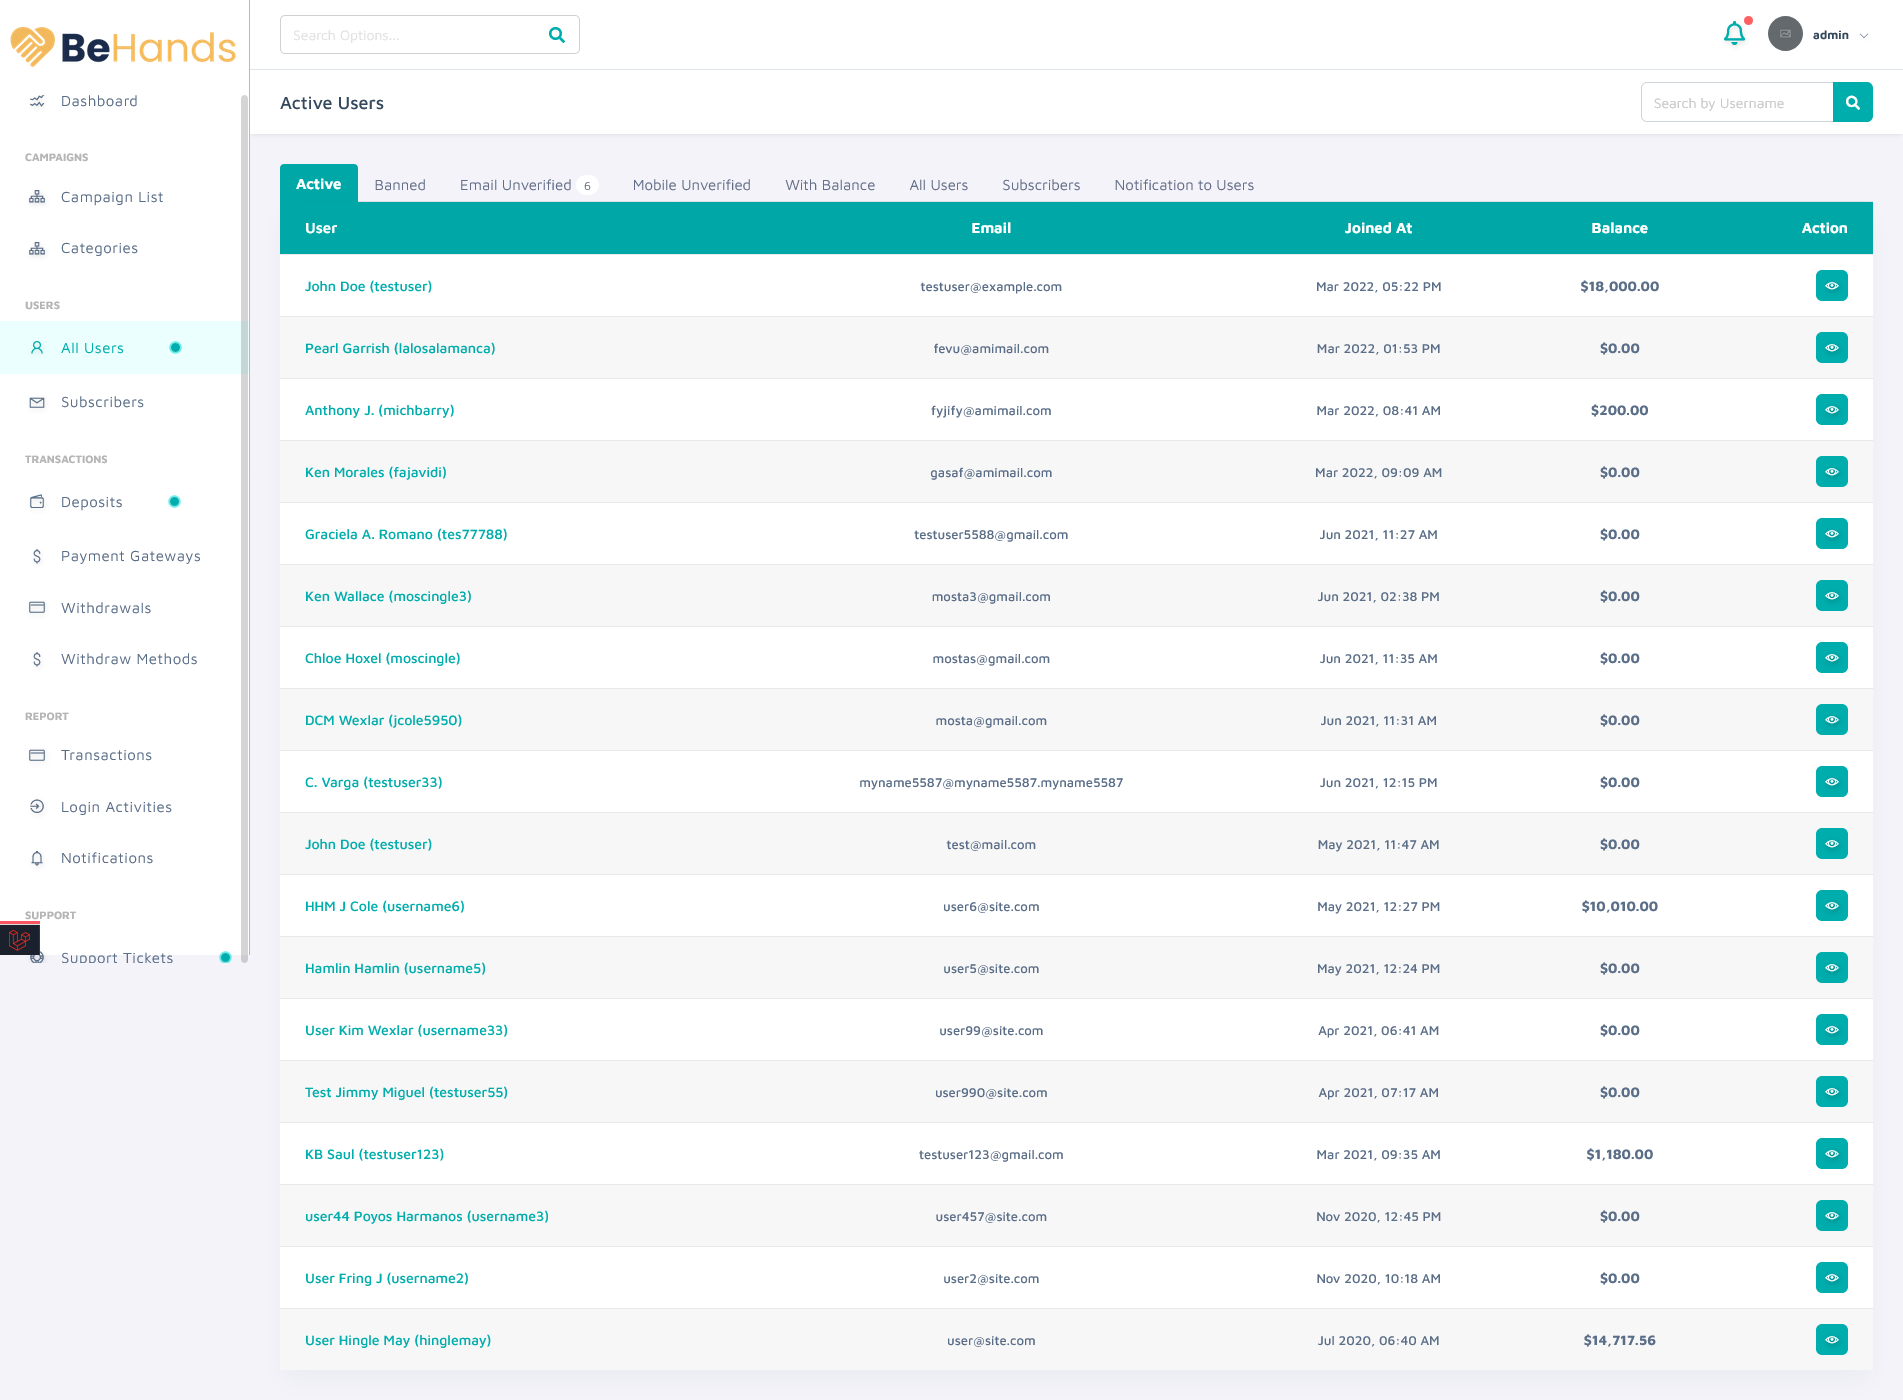Click the Search by Username button
This screenshot has height=1400, width=1903.
pyautogui.click(x=1852, y=102)
